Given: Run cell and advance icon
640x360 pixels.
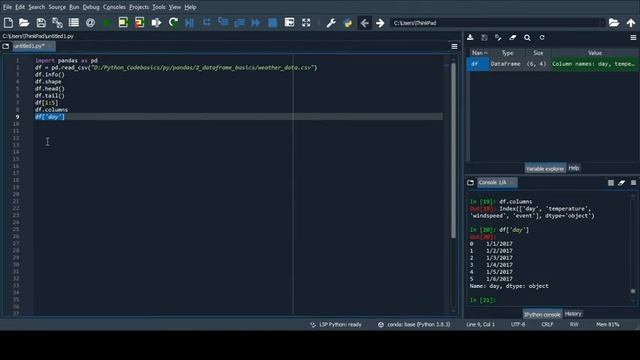Looking at the screenshot, I should [140, 23].
